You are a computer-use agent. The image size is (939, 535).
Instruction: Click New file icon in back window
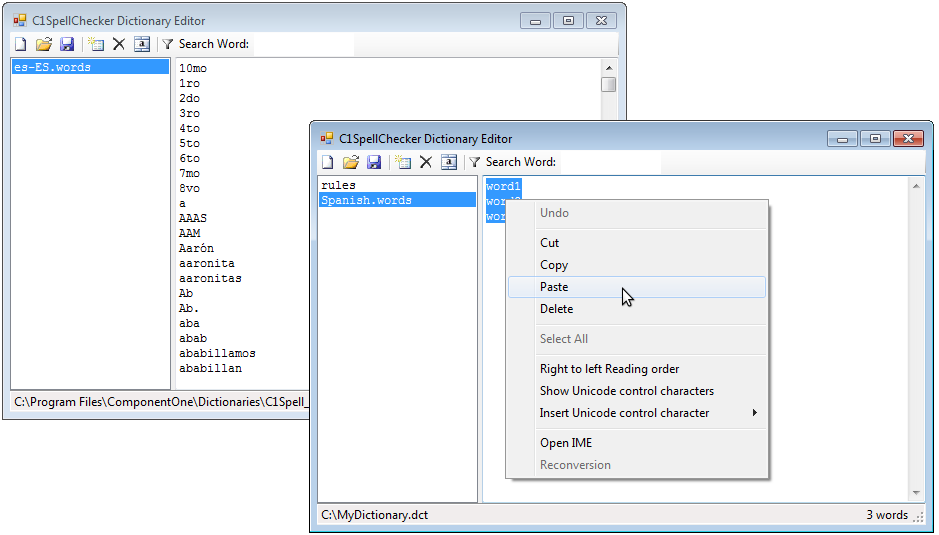click(21, 44)
